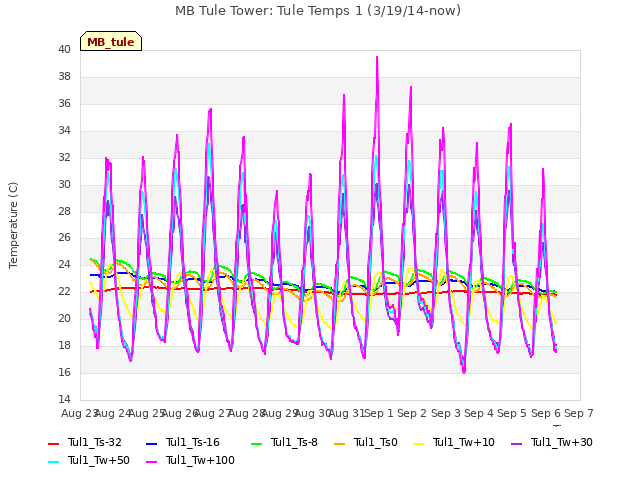
Task: Click the 22 y-axis tick label
Action: pyautogui.click(x=64, y=291)
